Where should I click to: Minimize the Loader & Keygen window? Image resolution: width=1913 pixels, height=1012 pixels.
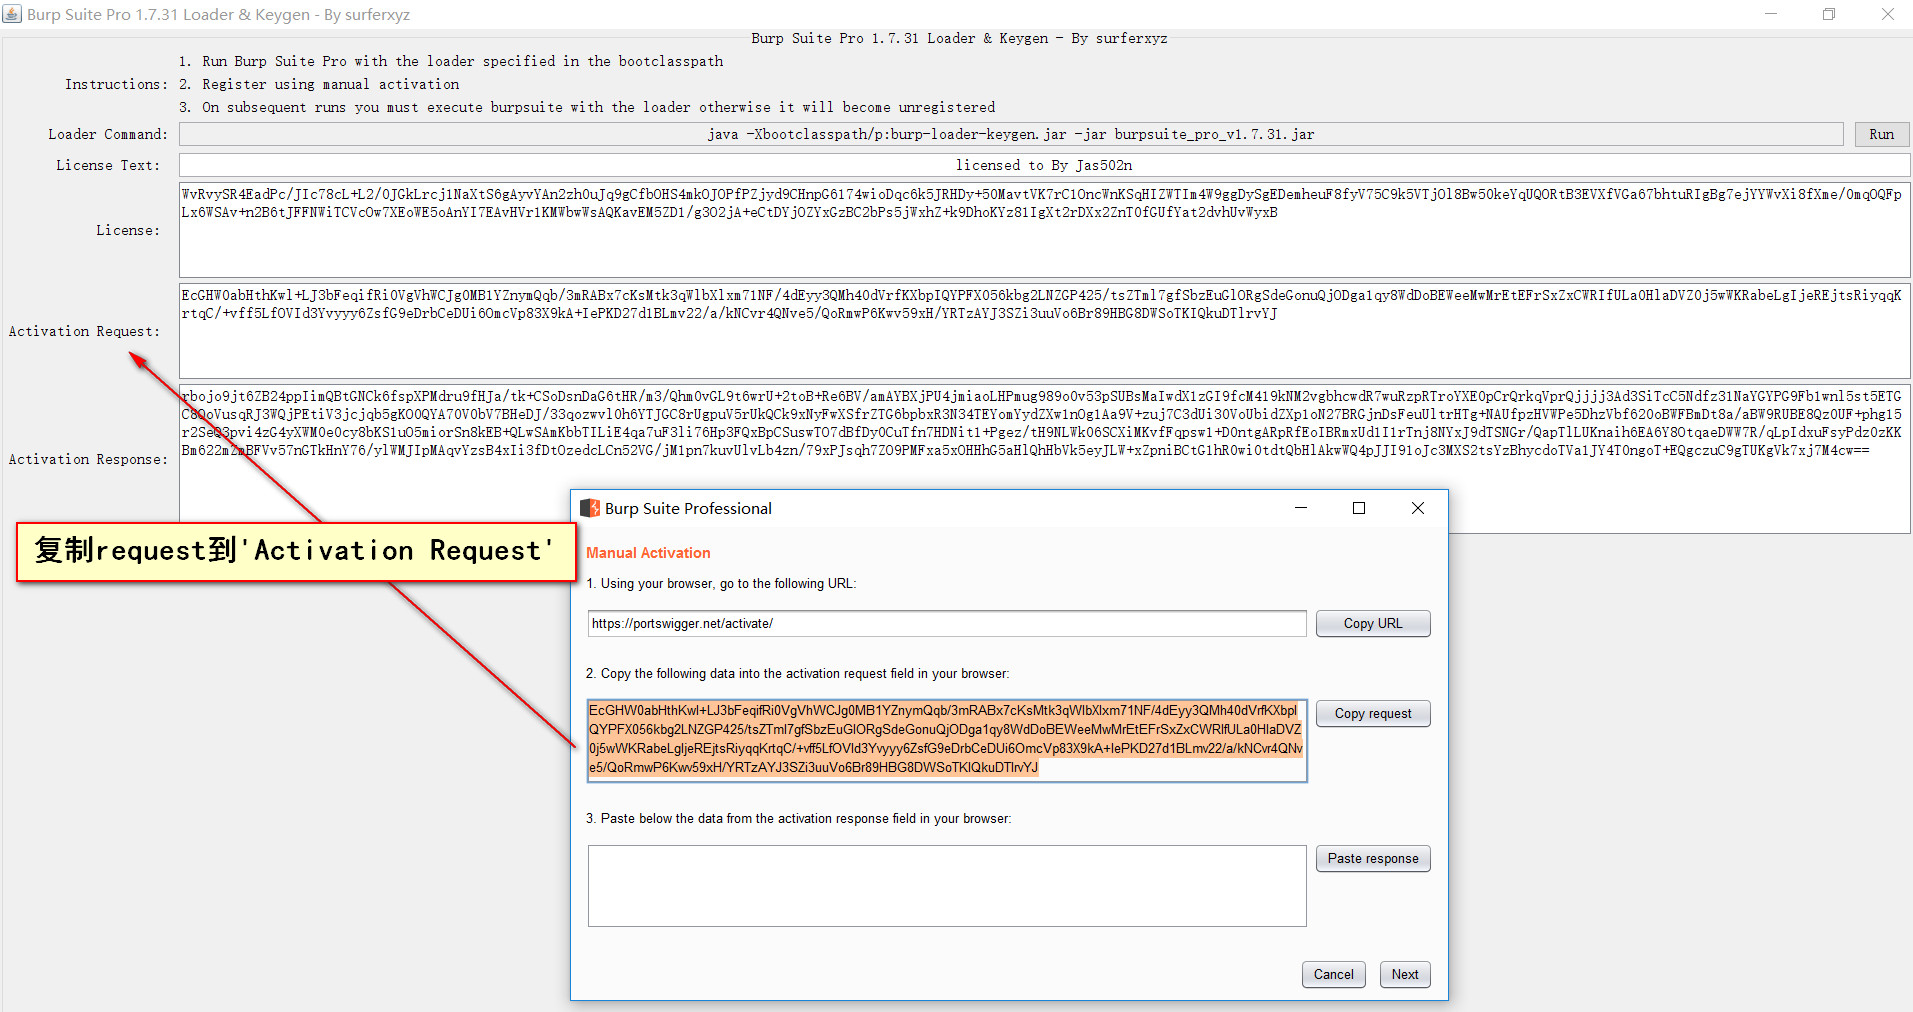[1771, 14]
